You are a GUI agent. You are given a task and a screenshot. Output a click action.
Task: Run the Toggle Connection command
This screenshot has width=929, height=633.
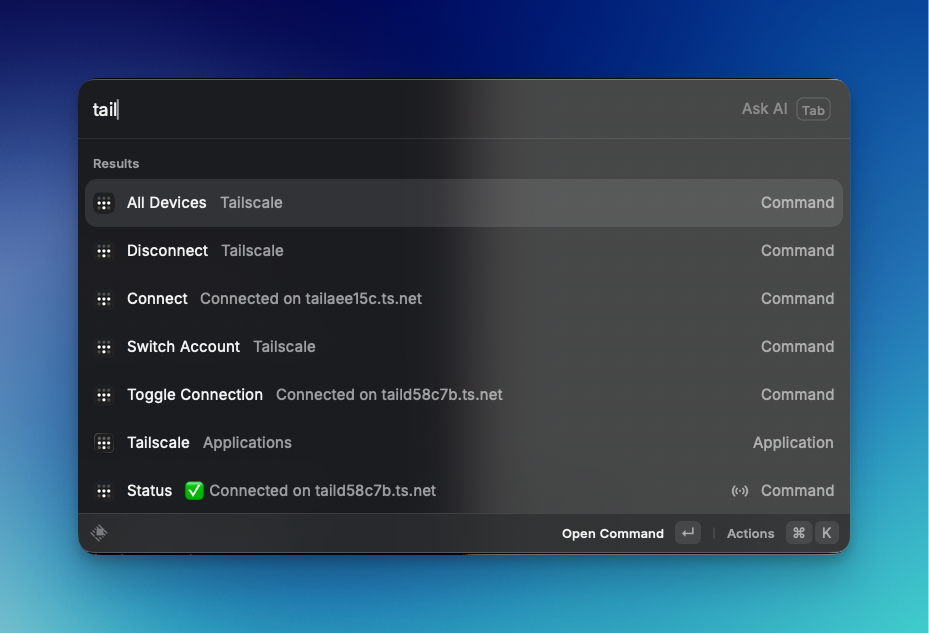pos(195,395)
